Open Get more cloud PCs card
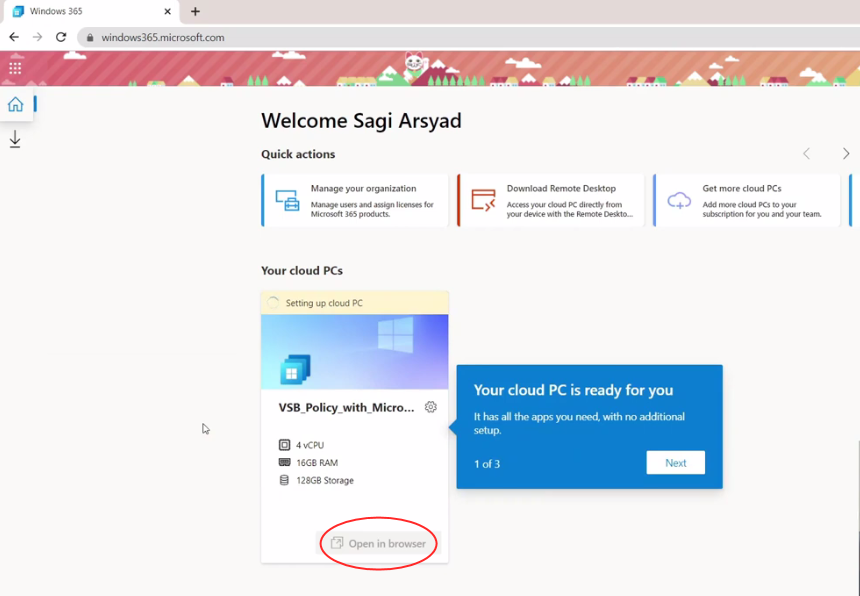860x596 pixels. click(x=746, y=200)
